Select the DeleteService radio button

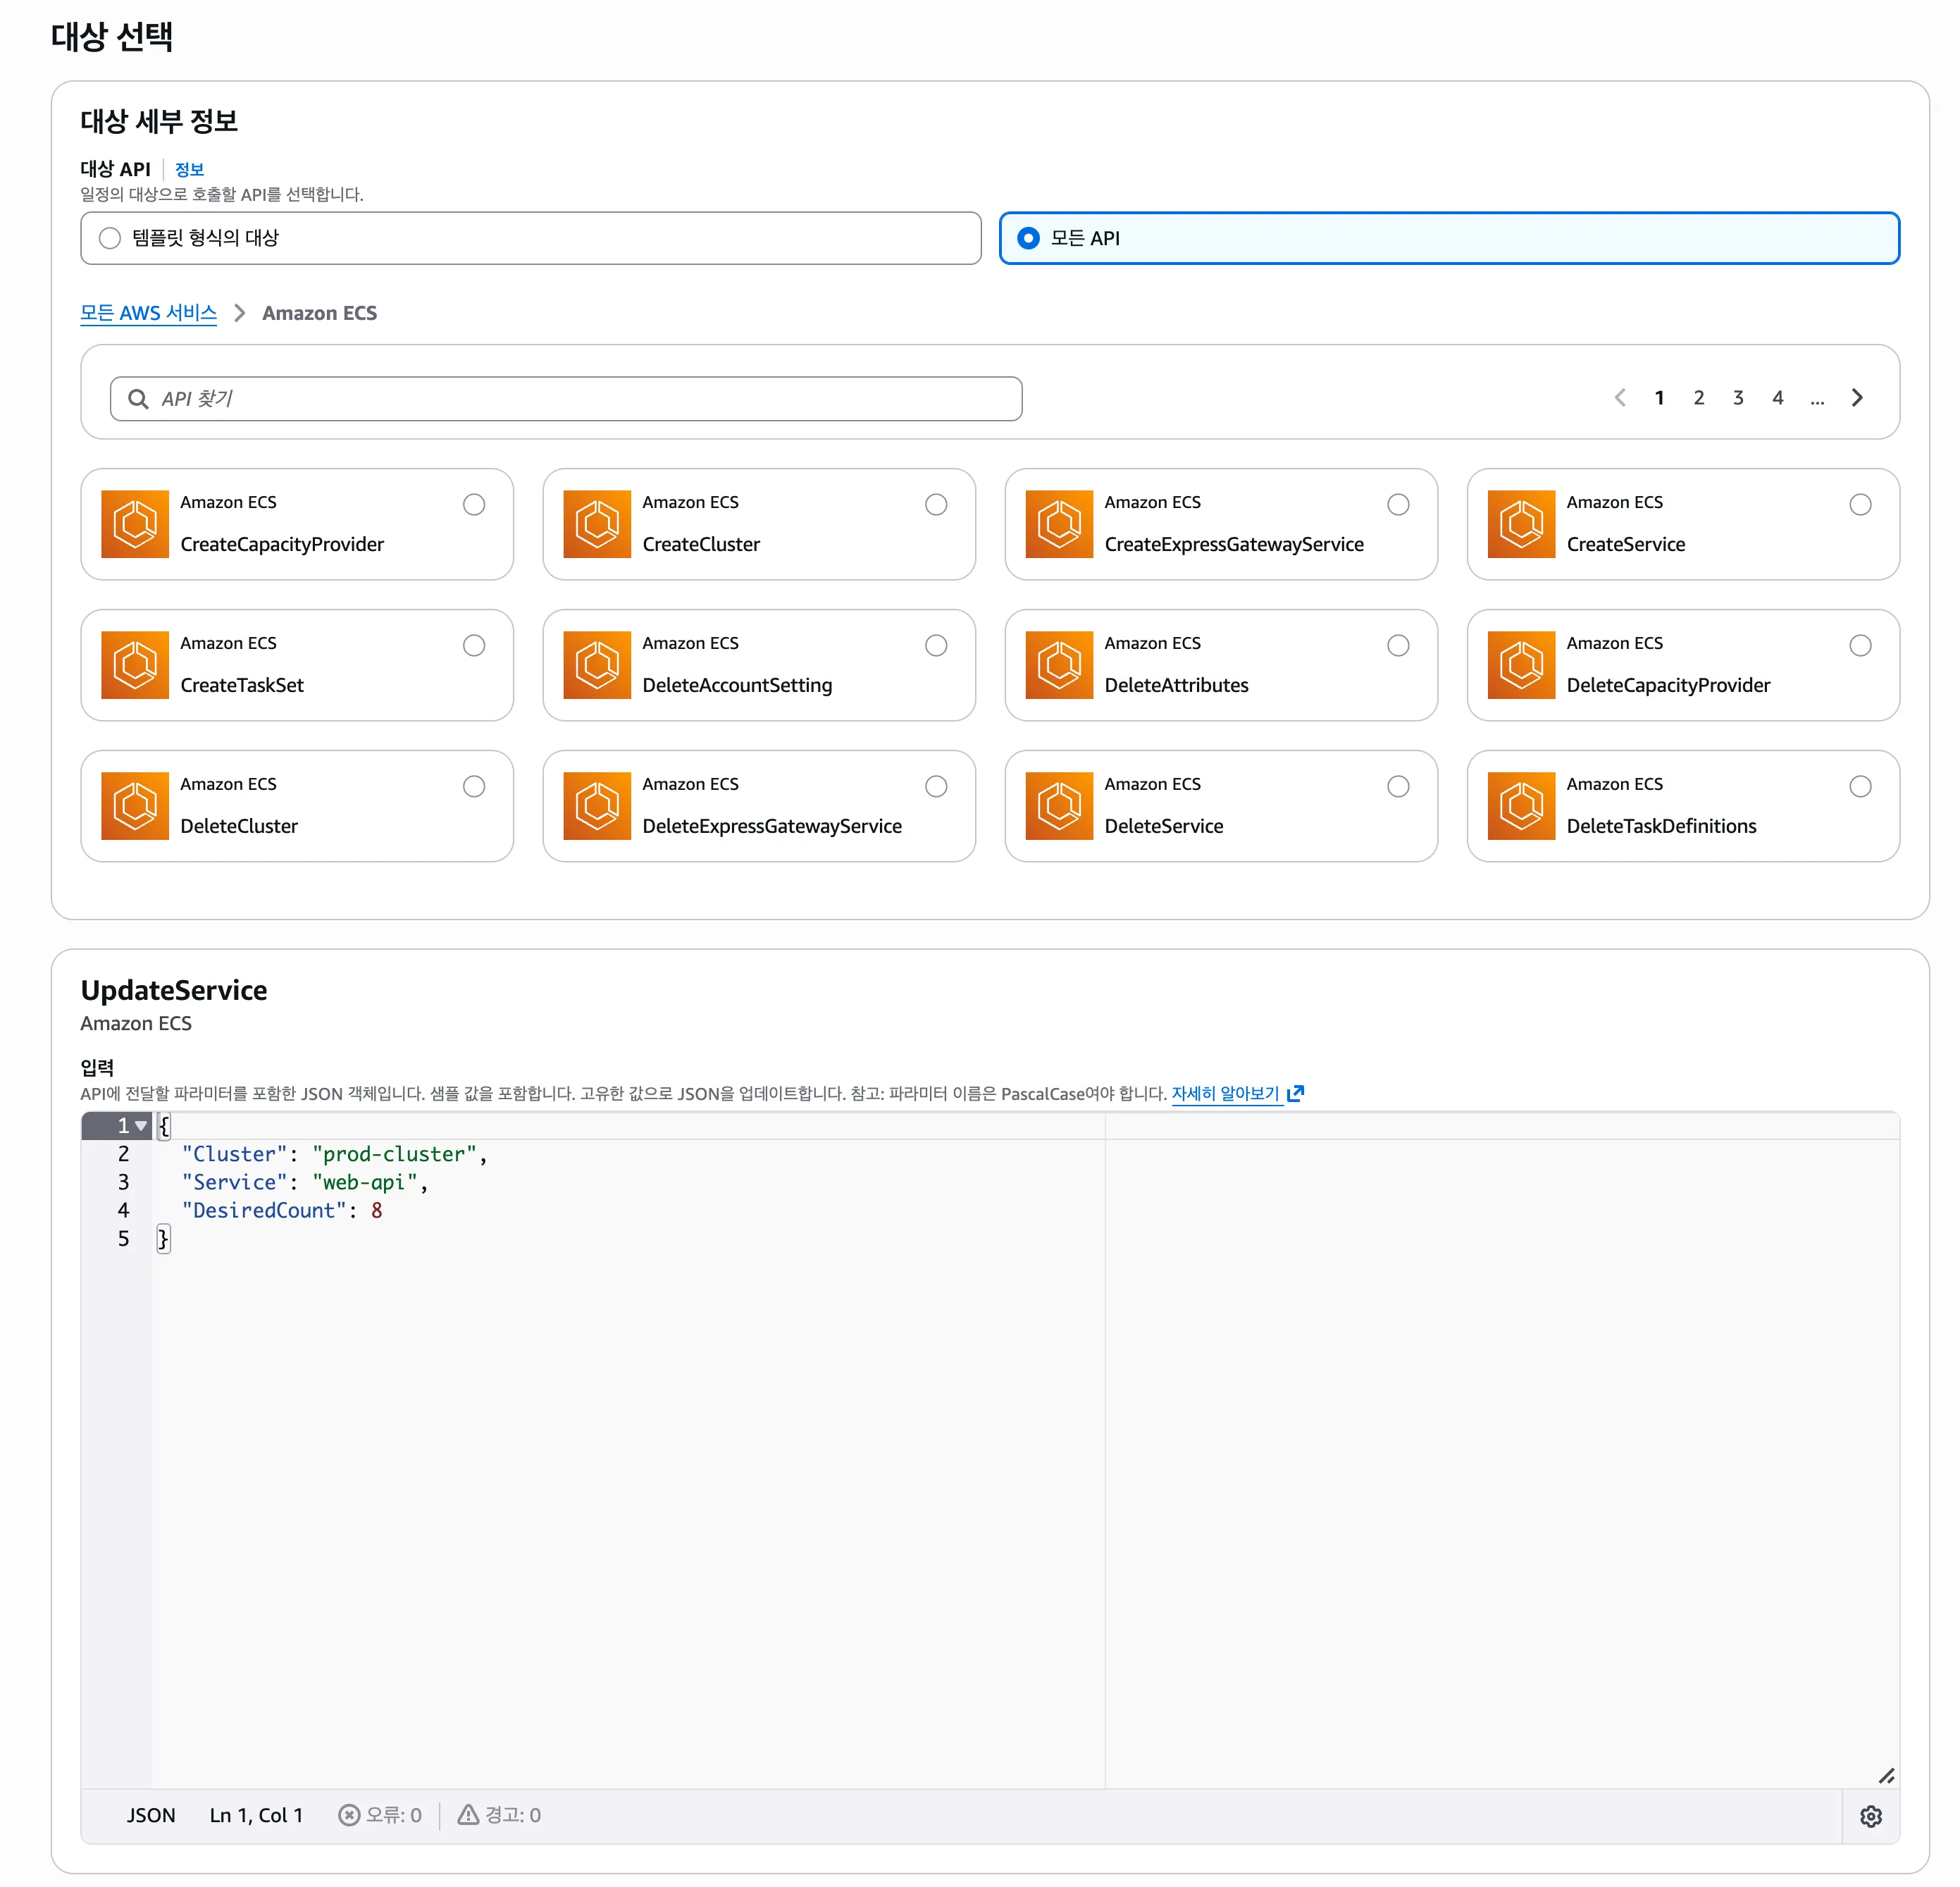point(1398,786)
